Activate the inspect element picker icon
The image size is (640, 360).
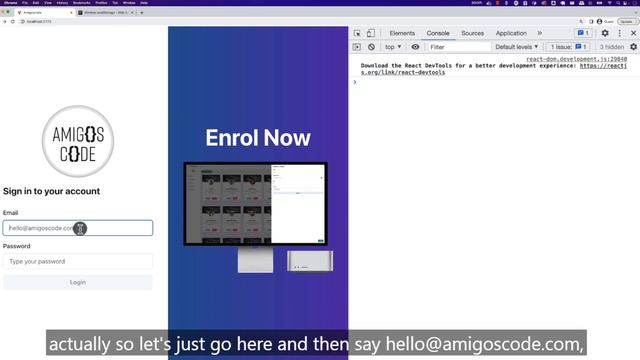pos(357,33)
